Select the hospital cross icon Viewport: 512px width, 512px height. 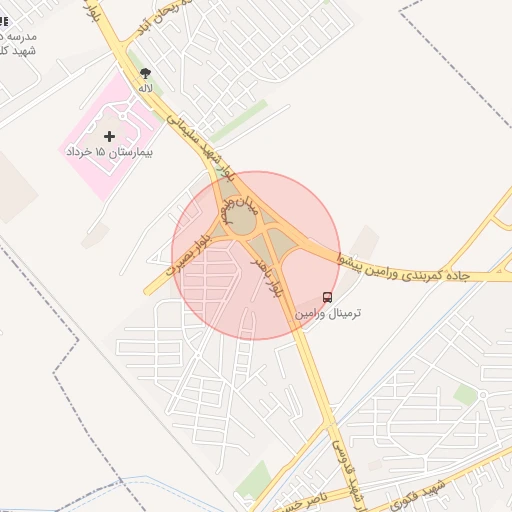click(x=109, y=136)
